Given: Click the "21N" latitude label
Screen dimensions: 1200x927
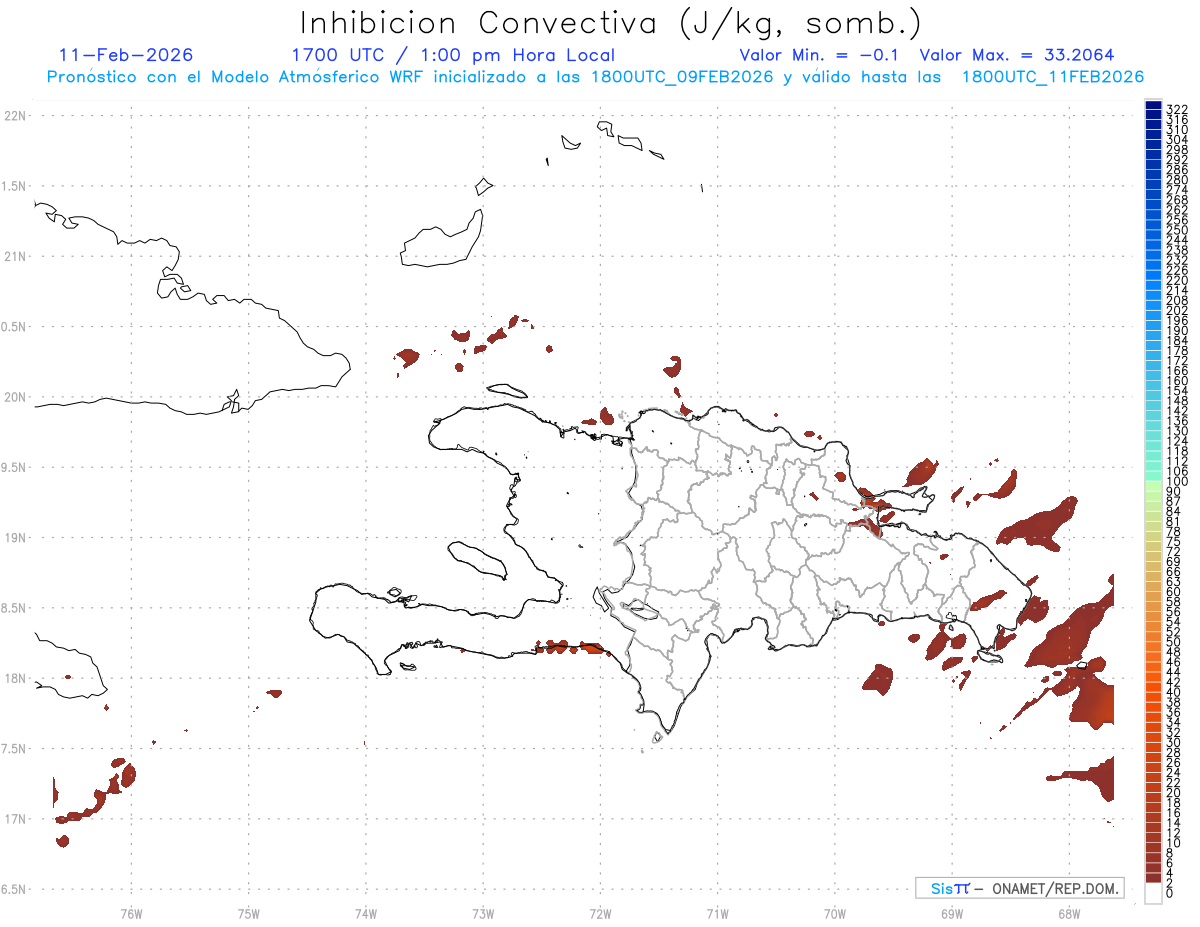Looking at the screenshot, I should pyautogui.click(x=14, y=256).
